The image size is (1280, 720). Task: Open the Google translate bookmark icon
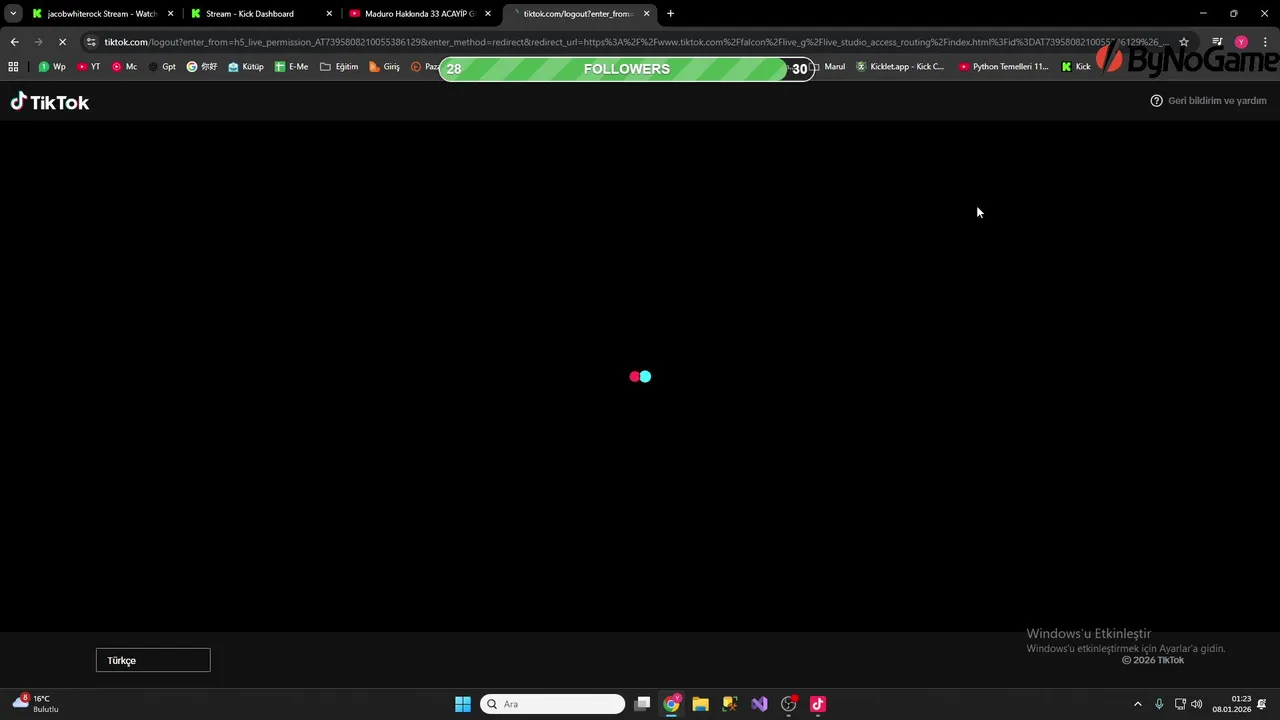click(x=202, y=67)
